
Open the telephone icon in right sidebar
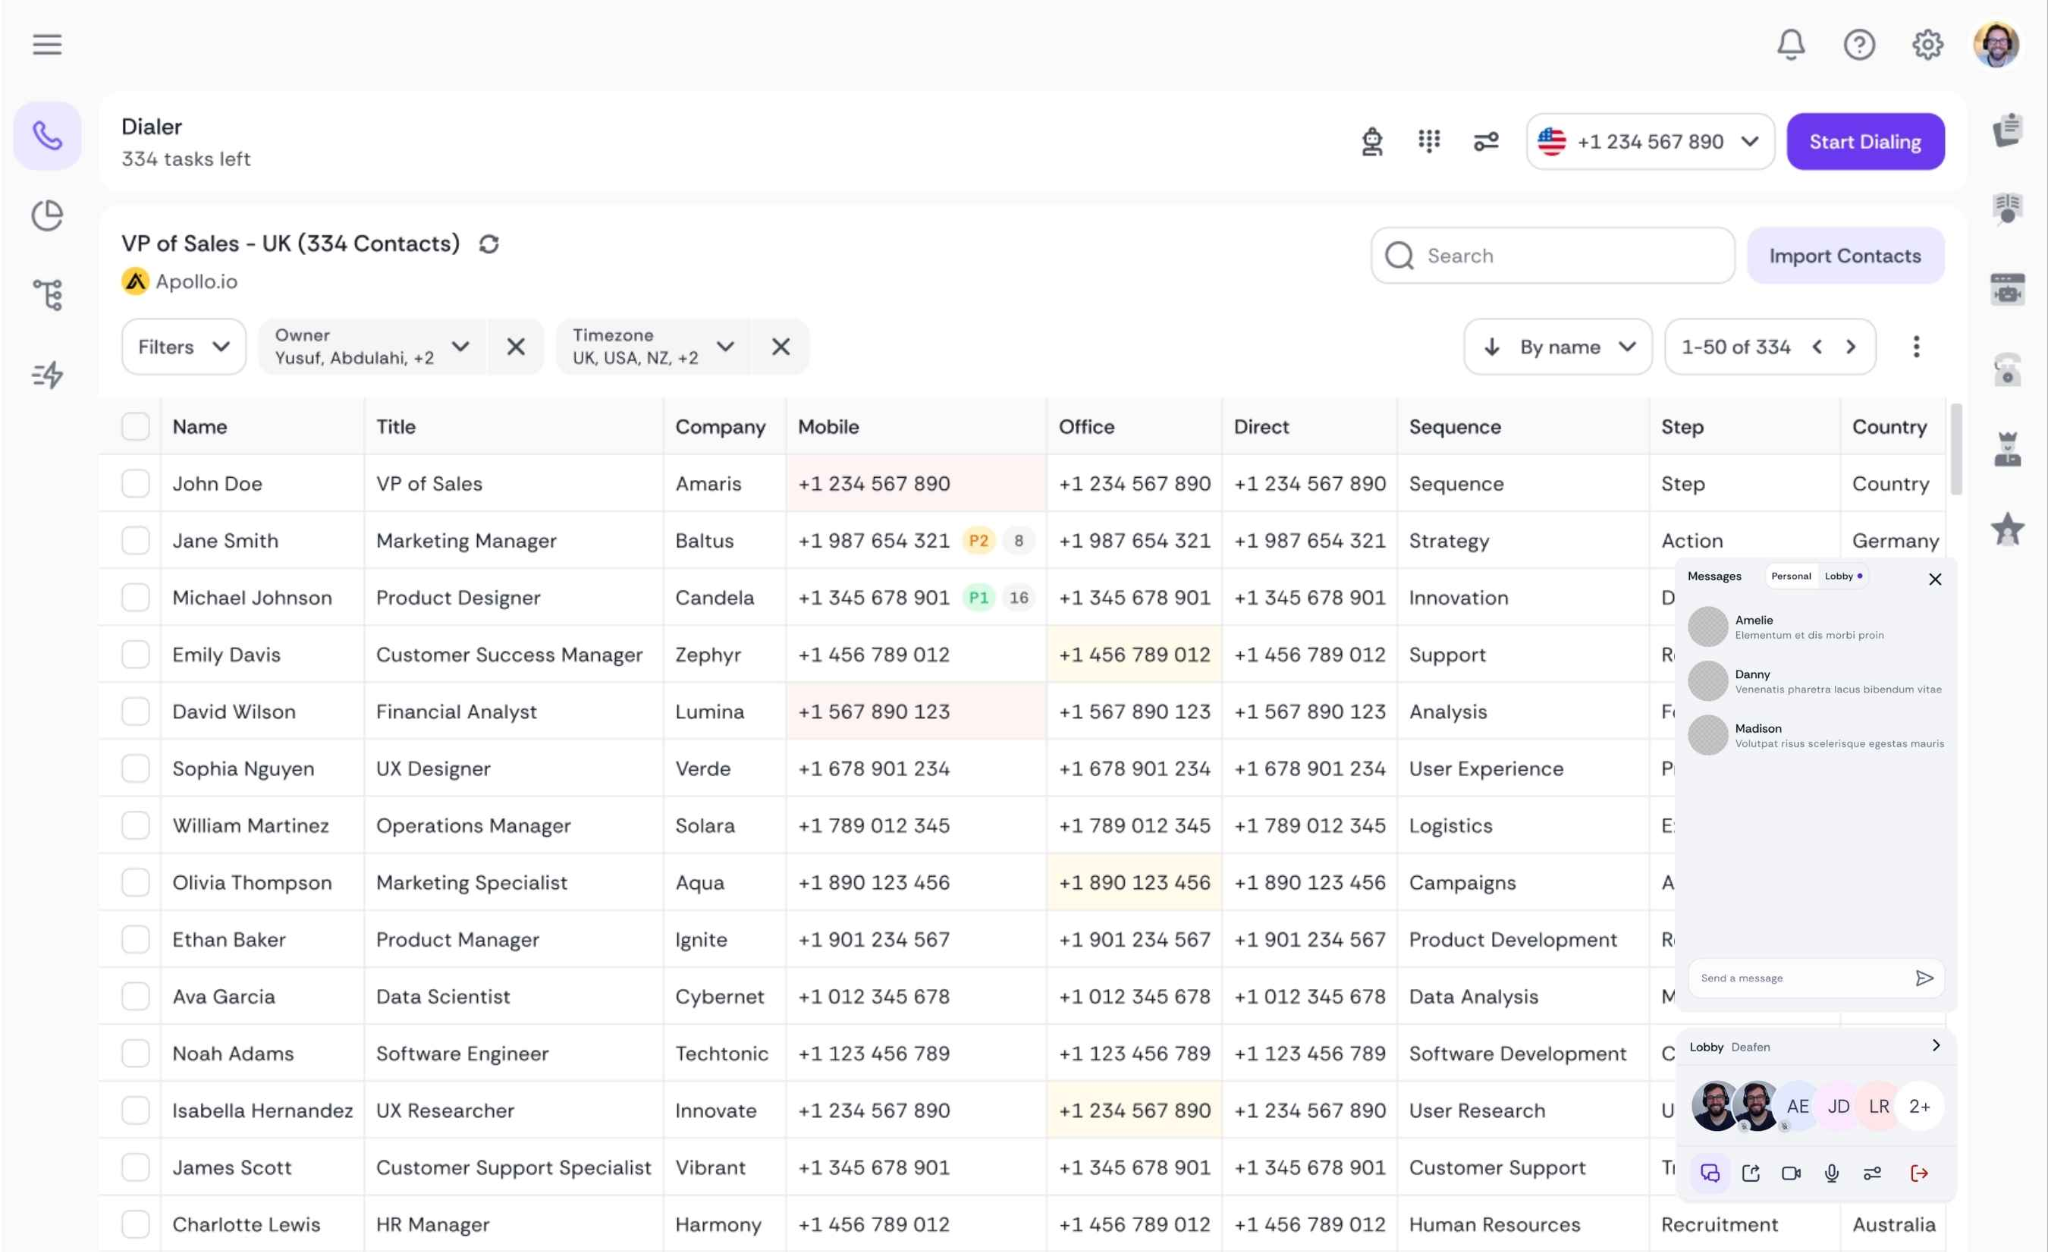click(2007, 369)
